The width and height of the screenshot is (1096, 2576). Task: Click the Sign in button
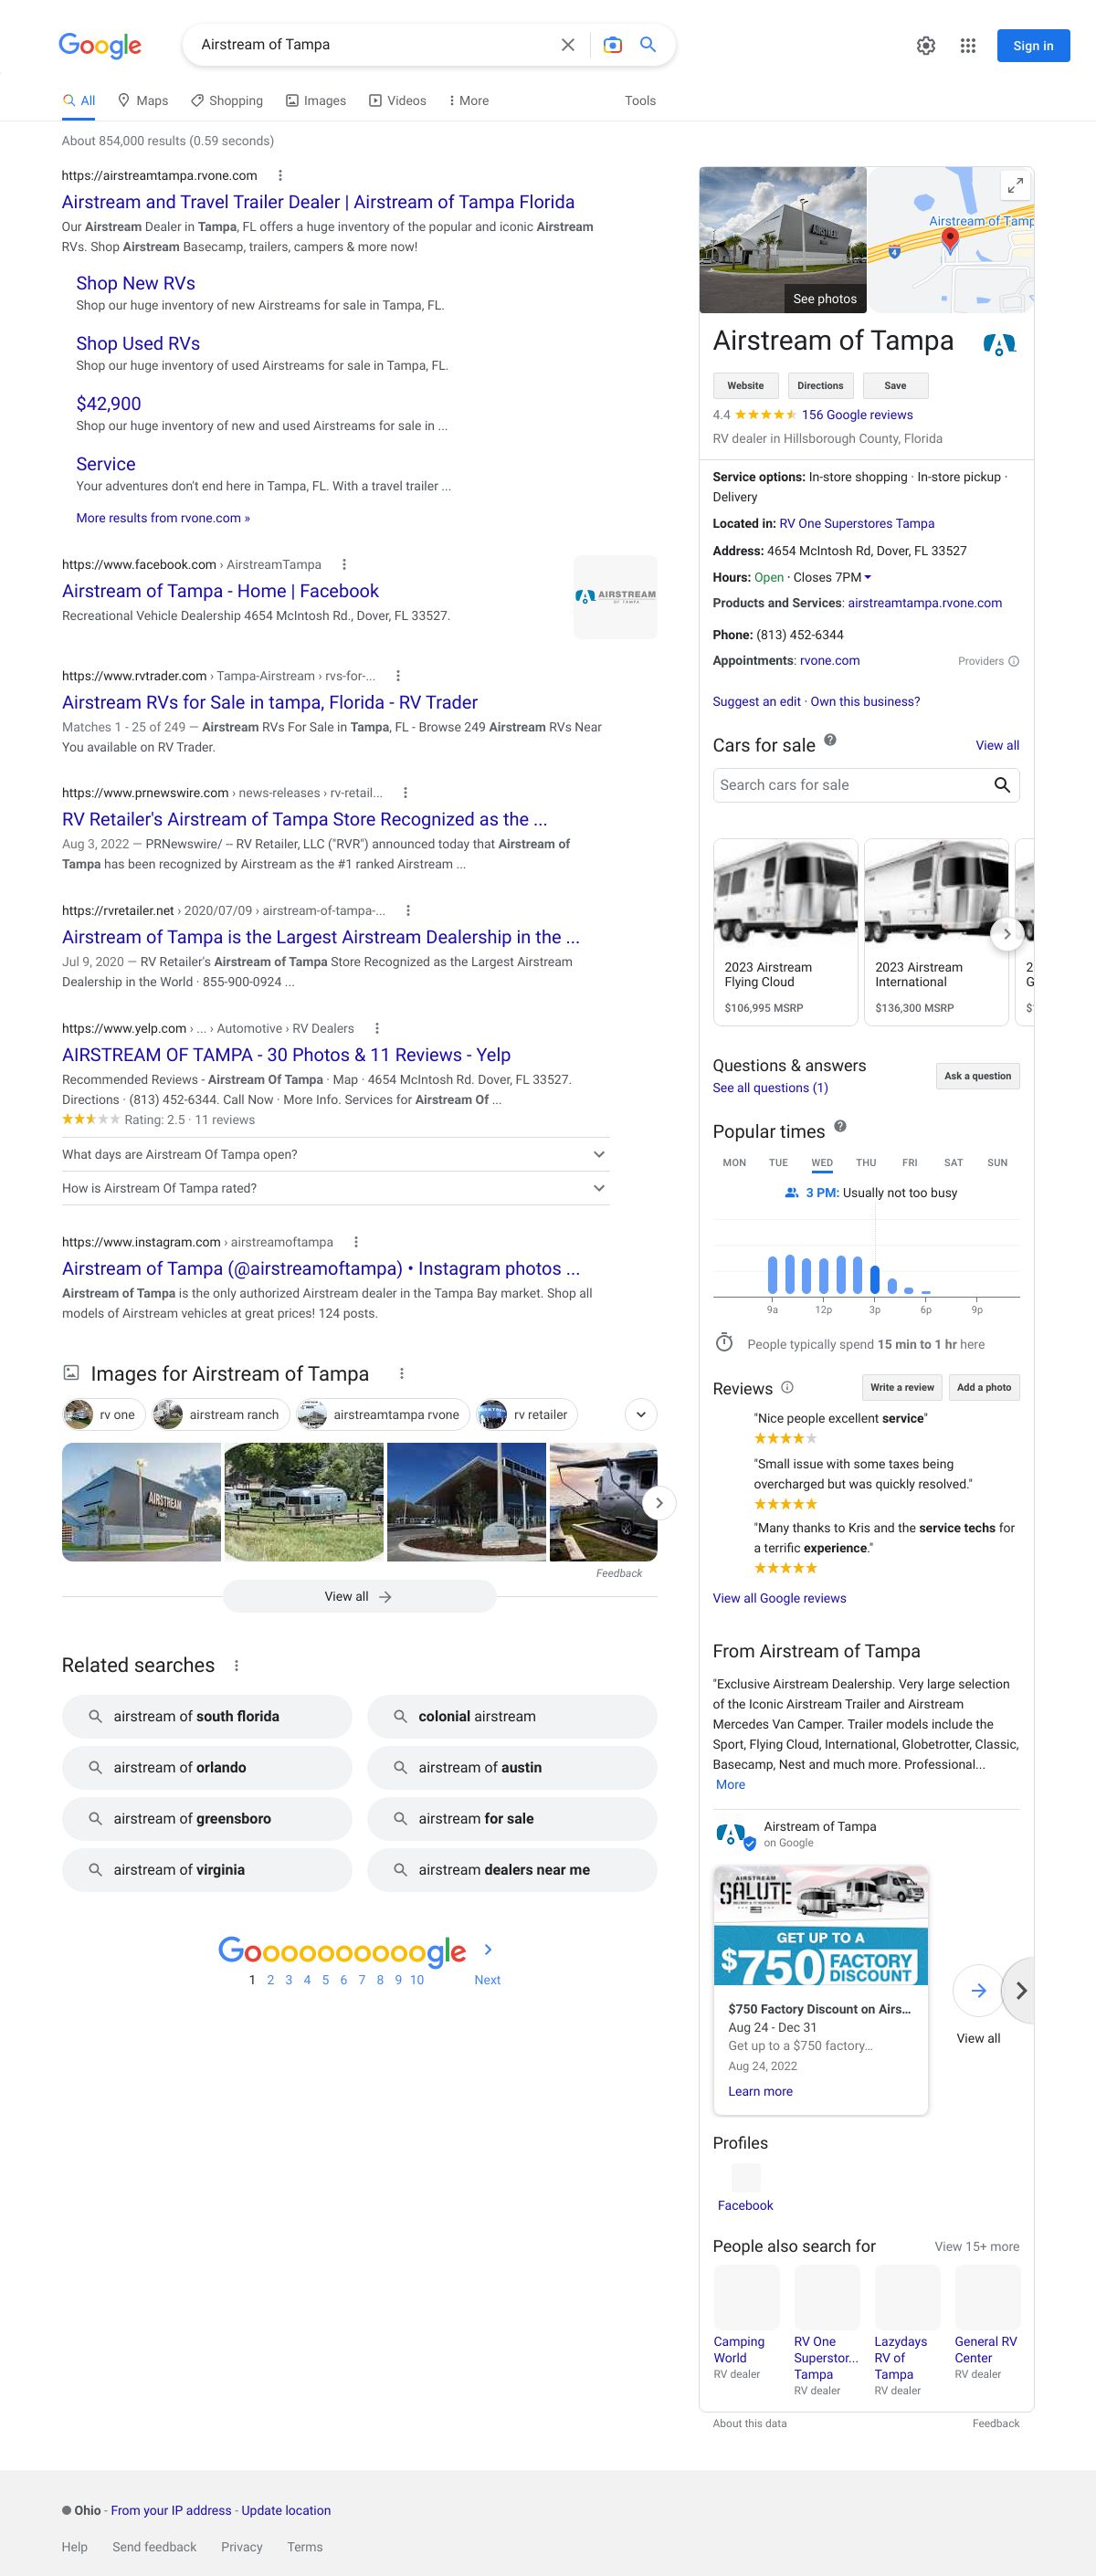(x=1033, y=46)
